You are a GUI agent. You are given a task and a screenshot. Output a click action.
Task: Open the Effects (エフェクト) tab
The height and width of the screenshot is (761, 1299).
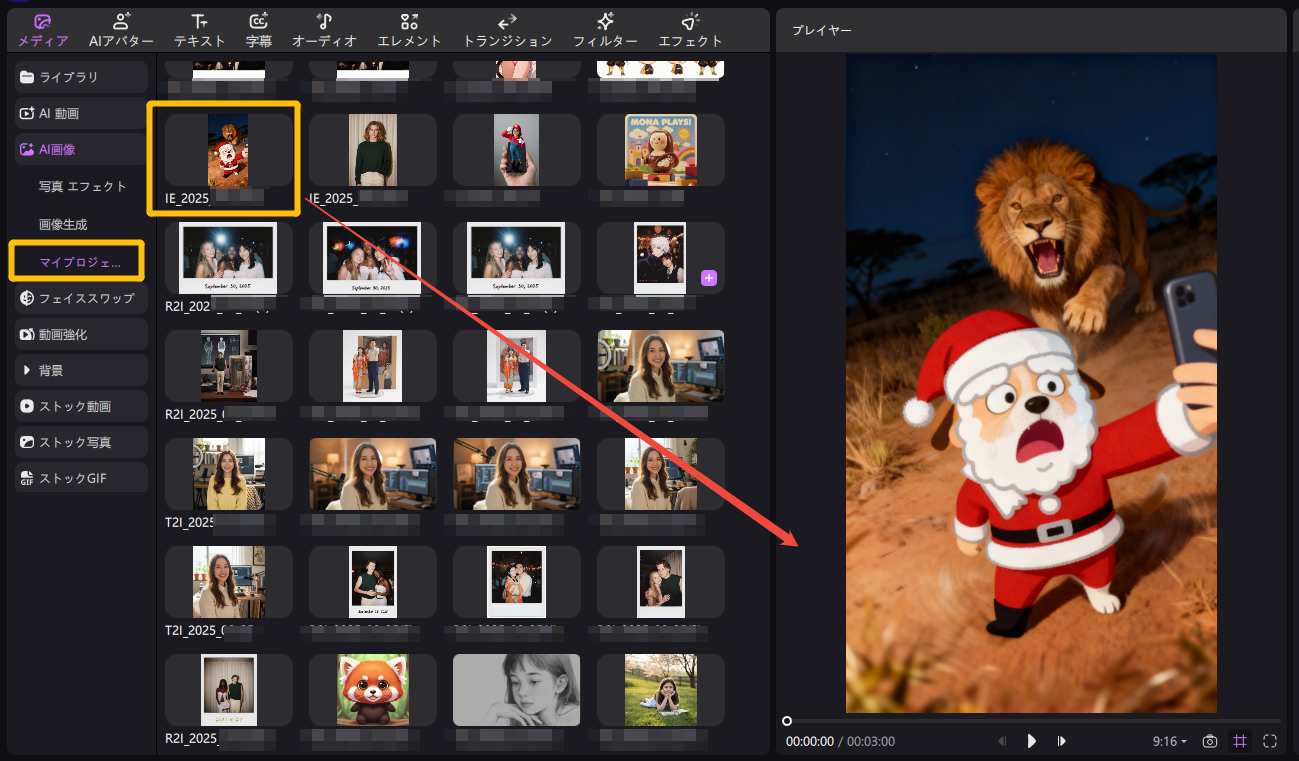point(690,30)
